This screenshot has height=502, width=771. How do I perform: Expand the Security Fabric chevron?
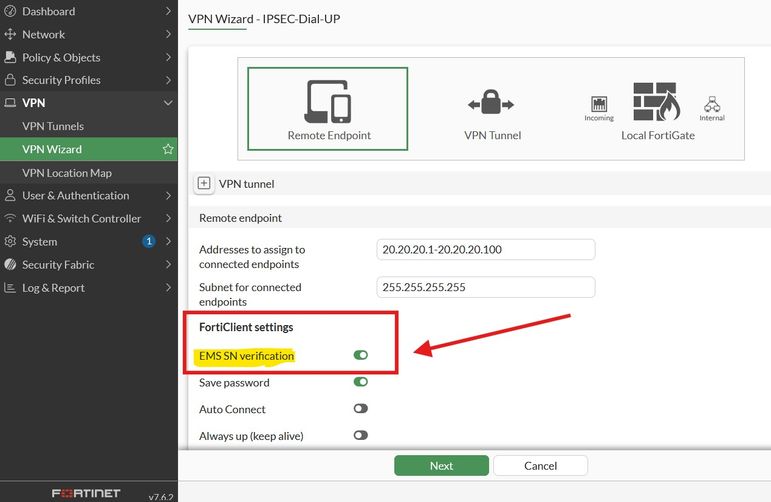(168, 265)
